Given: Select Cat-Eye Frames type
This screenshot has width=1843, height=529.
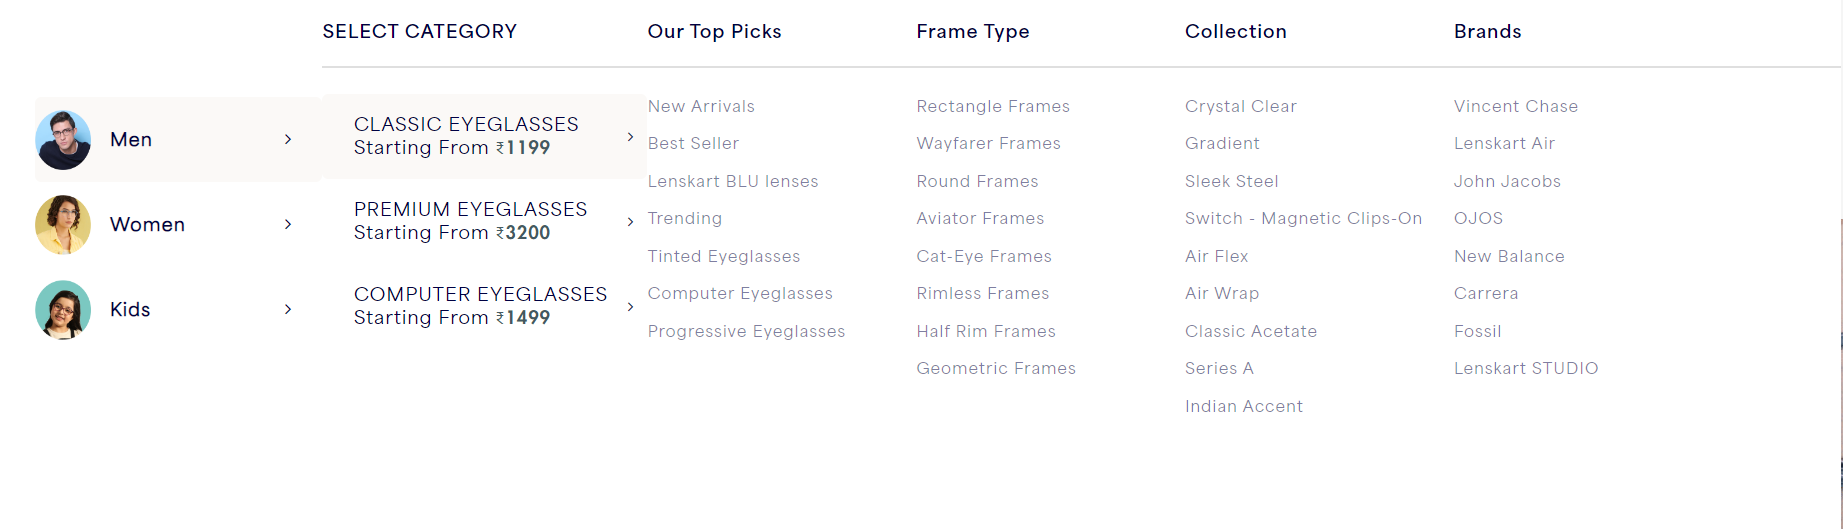Looking at the screenshot, I should (x=984, y=256).
